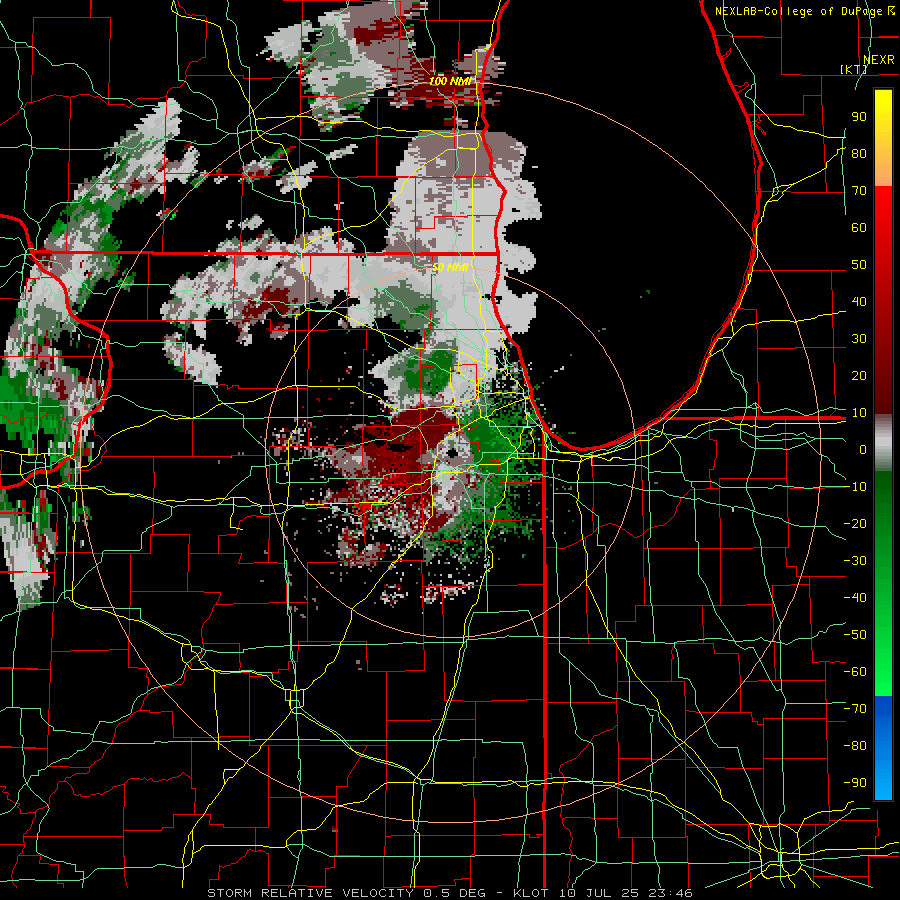Click the -80 value on velocity scale
The width and height of the screenshot is (900, 900).
[855, 746]
